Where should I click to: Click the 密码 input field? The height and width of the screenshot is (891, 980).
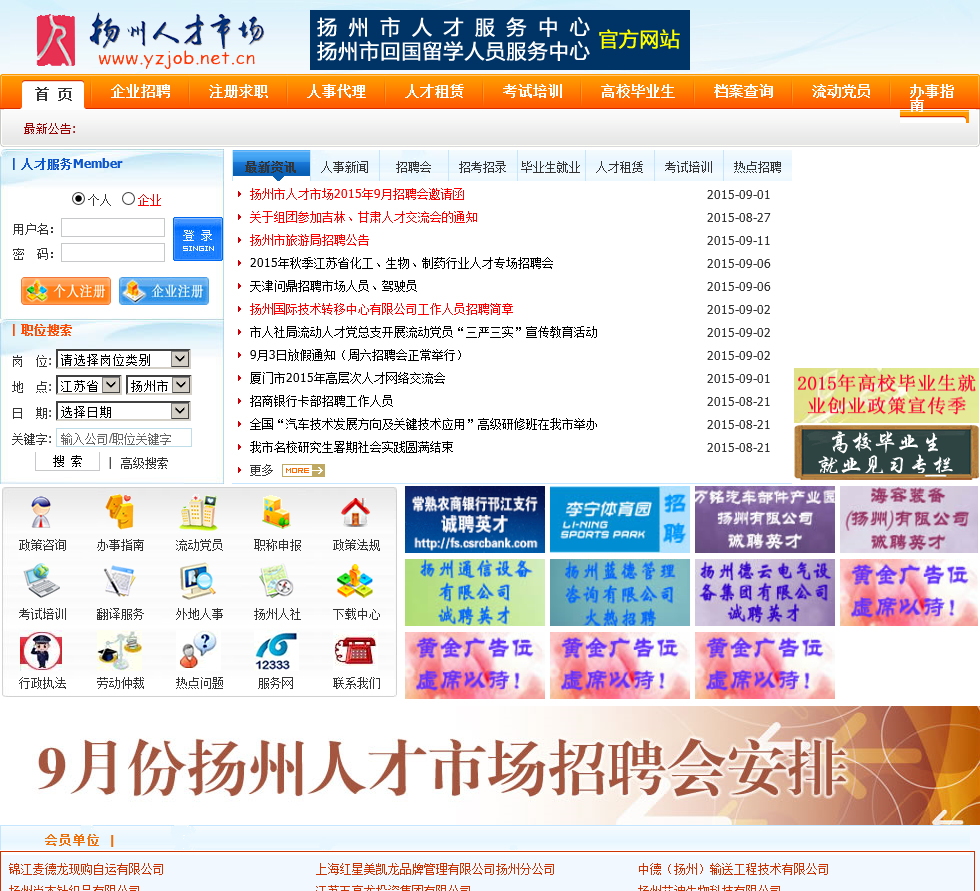(113, 252)
